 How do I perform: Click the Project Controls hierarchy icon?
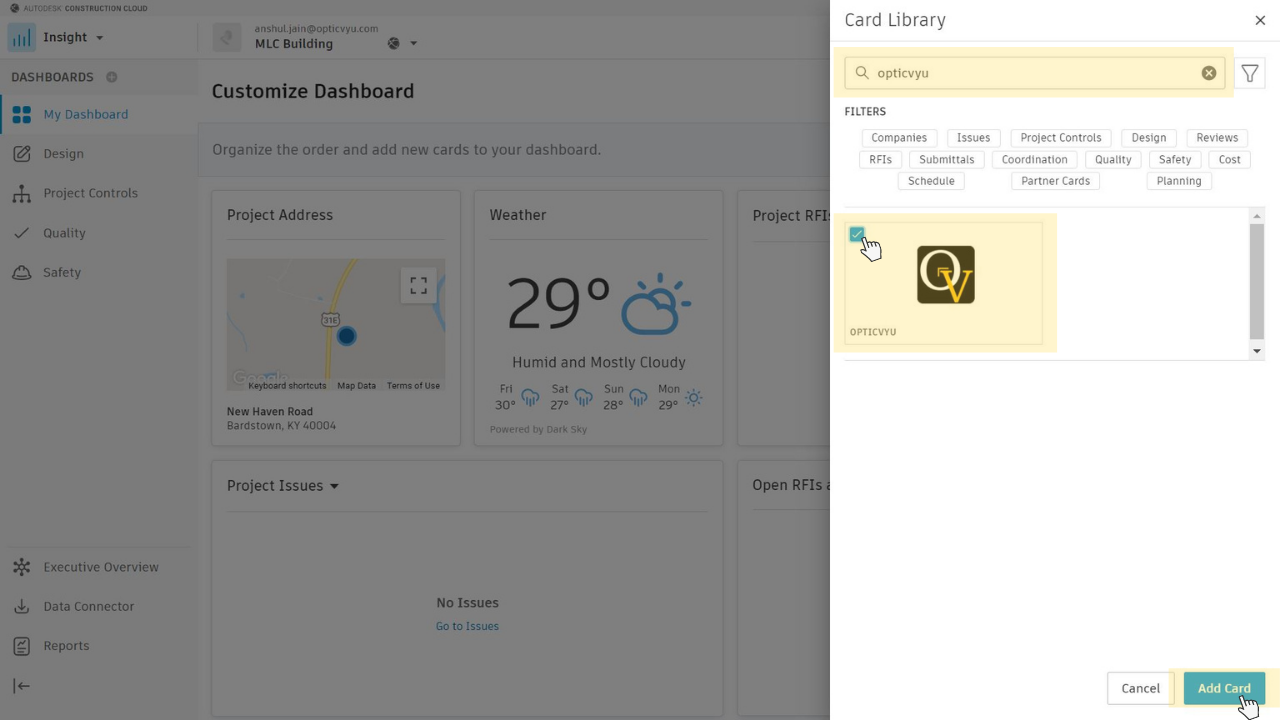[22, 193]
